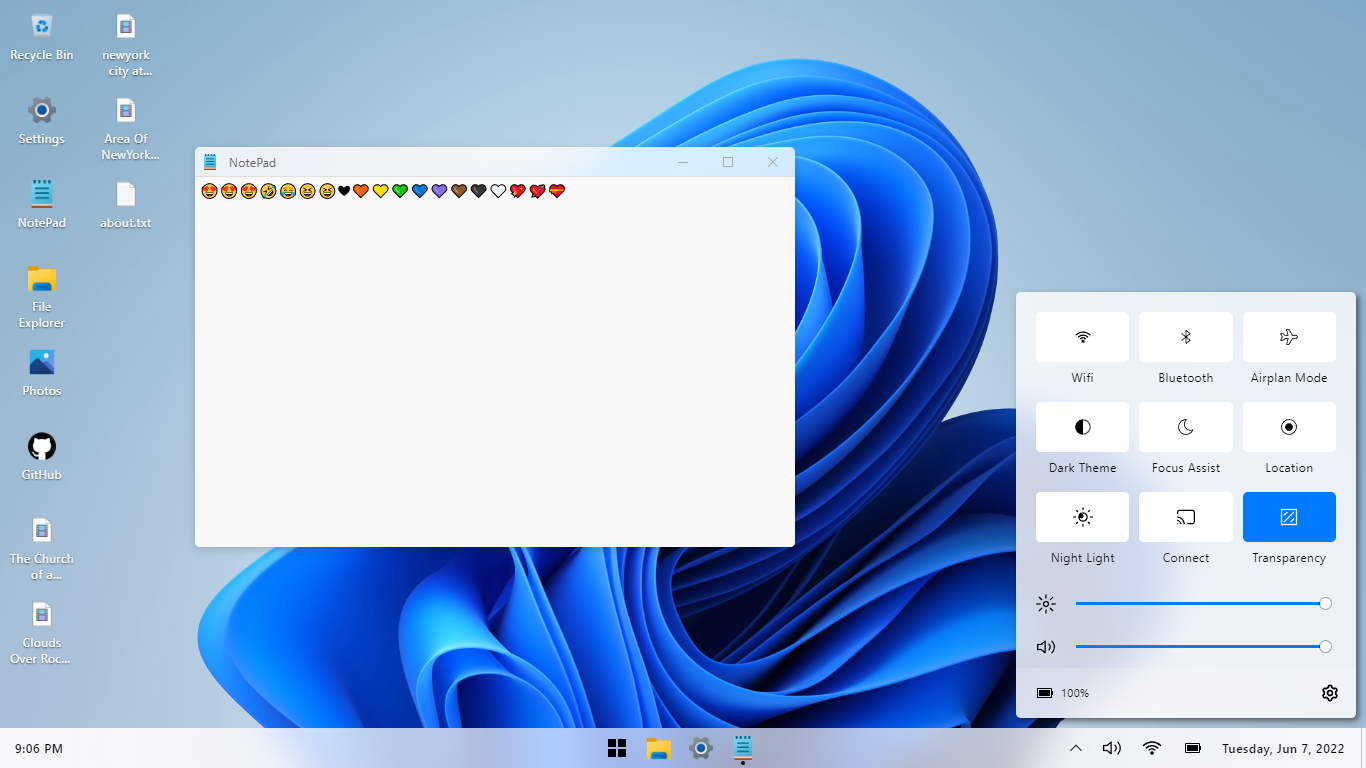Open the GitHub desktop icon
Screen dimensions: 1366x768
[42, 447]
